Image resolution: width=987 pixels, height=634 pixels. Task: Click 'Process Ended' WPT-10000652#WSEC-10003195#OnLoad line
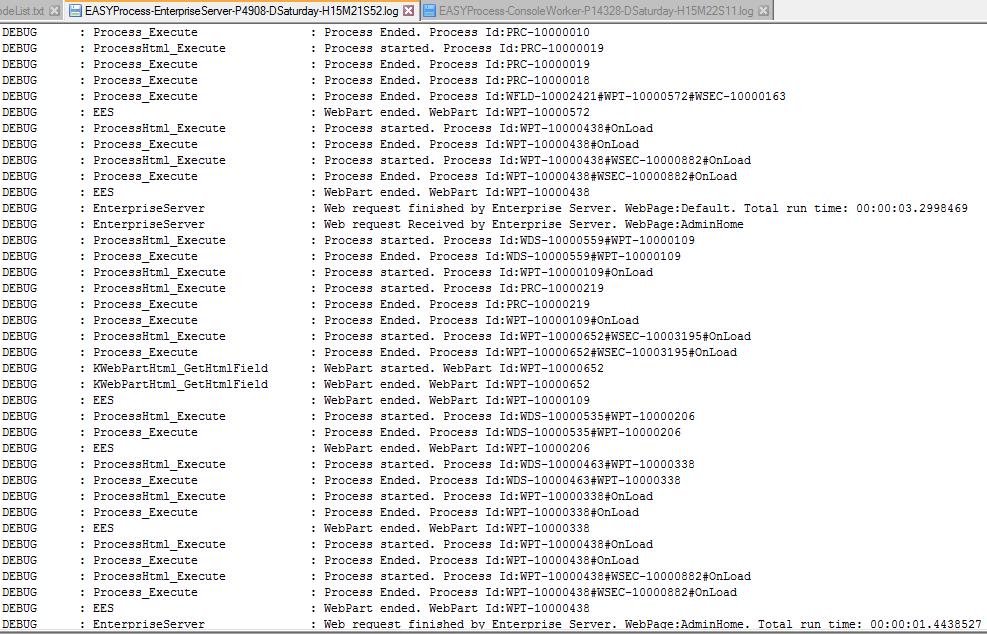531,352
